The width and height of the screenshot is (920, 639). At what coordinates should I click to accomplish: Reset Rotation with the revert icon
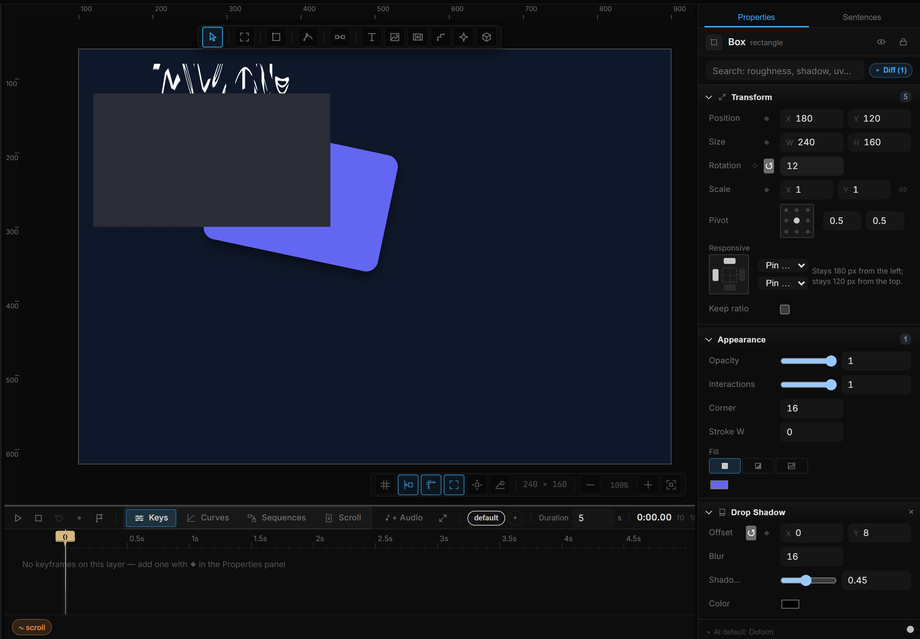[769, 166]
